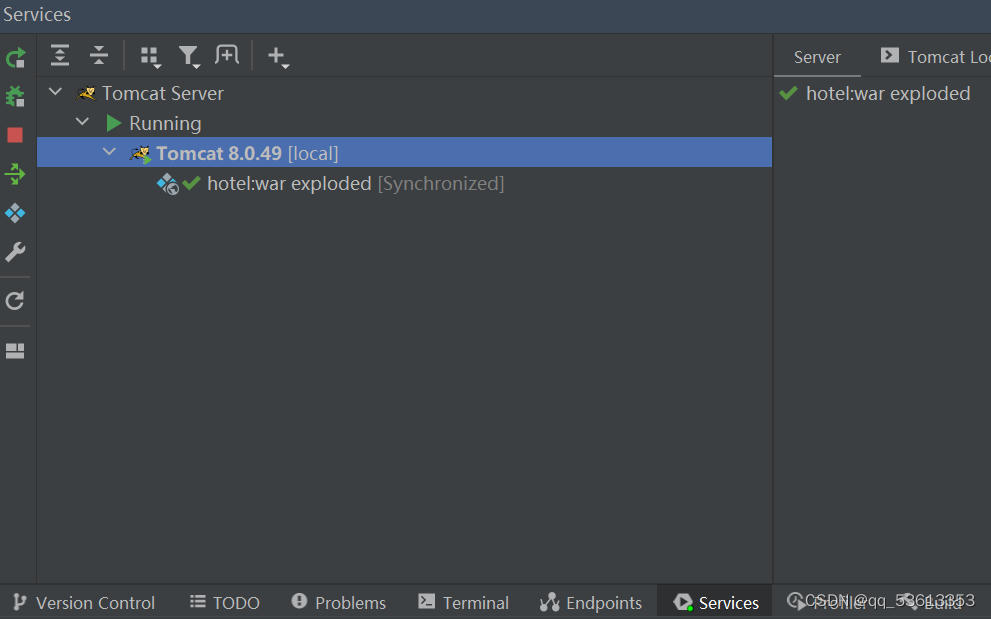Switch to the Server tab
The image size is (991, 619).
coord(817,57)
